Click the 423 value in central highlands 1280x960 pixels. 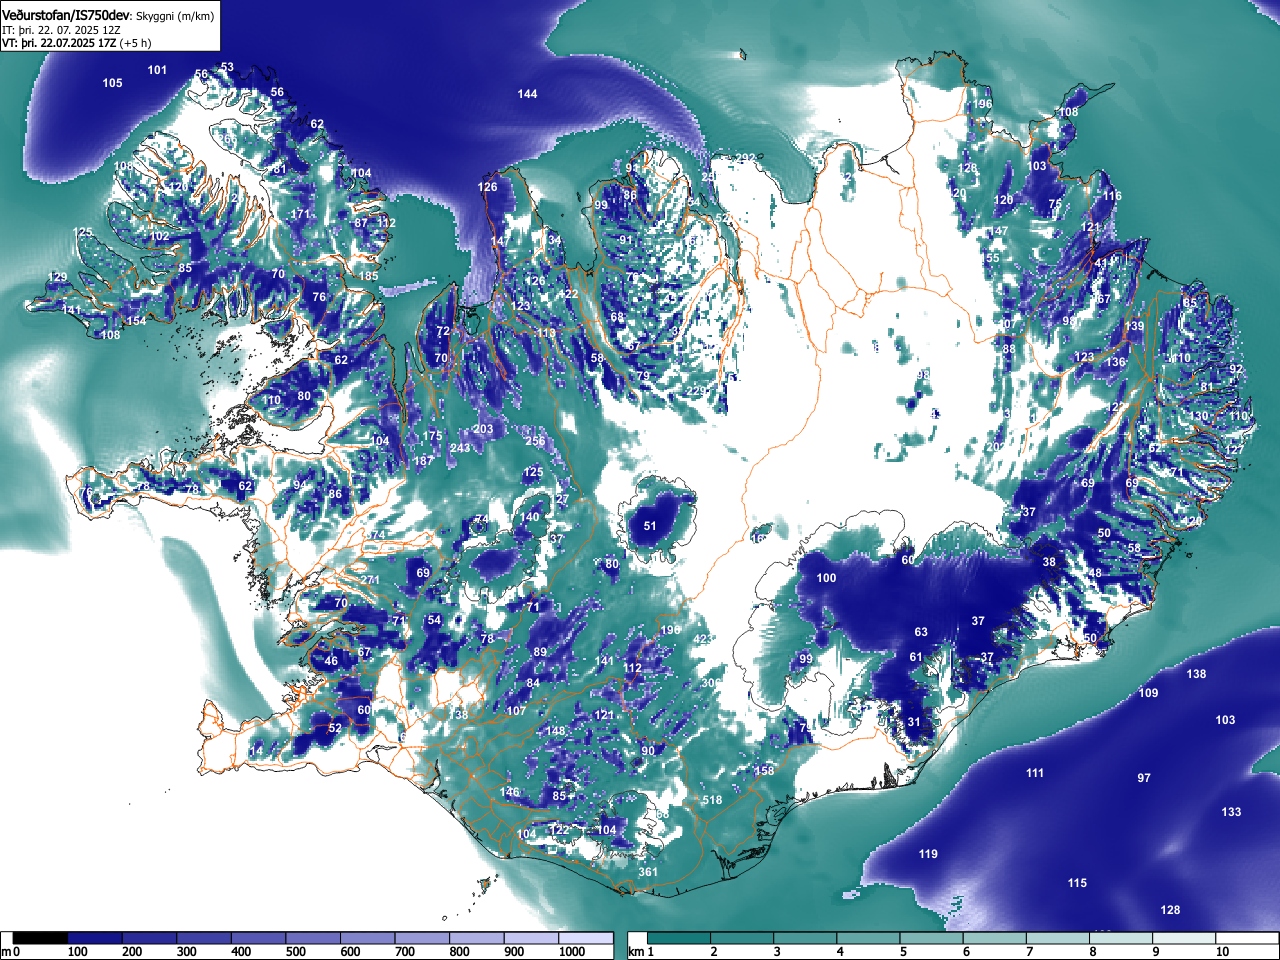coord(703,639)
